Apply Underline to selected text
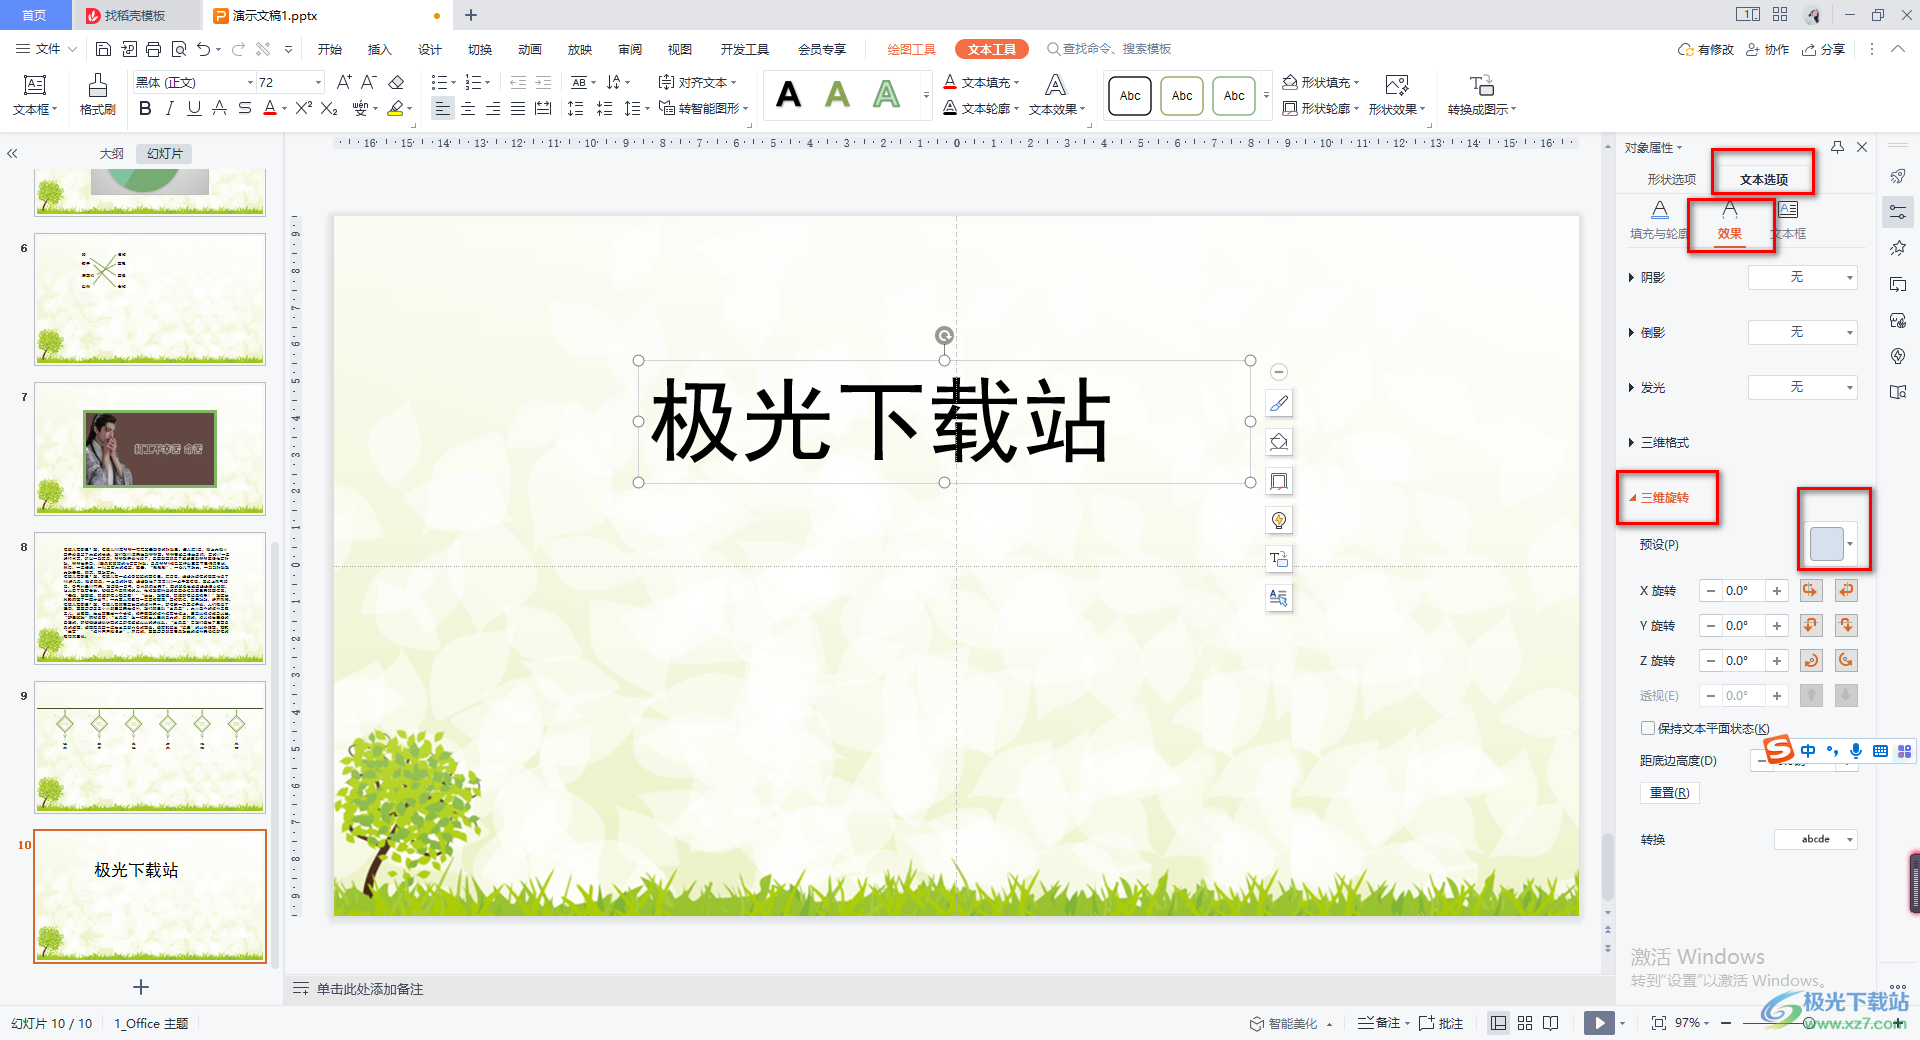1920x1040 pixels. tap(194, 108)
